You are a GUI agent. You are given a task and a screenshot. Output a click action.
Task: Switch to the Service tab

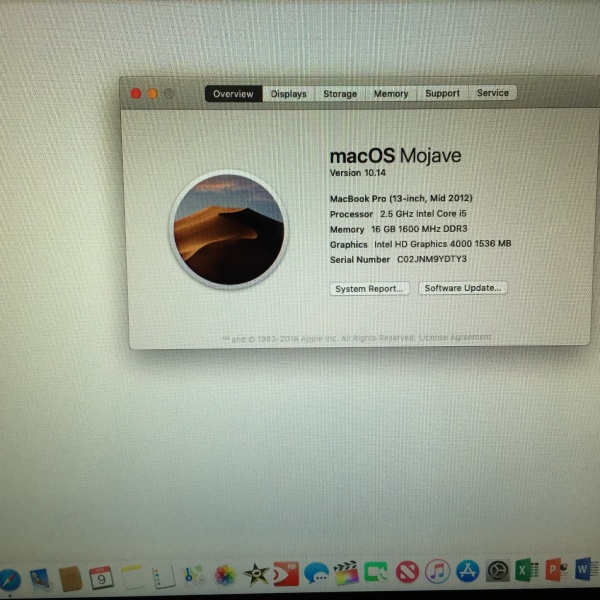click(493, 93)
